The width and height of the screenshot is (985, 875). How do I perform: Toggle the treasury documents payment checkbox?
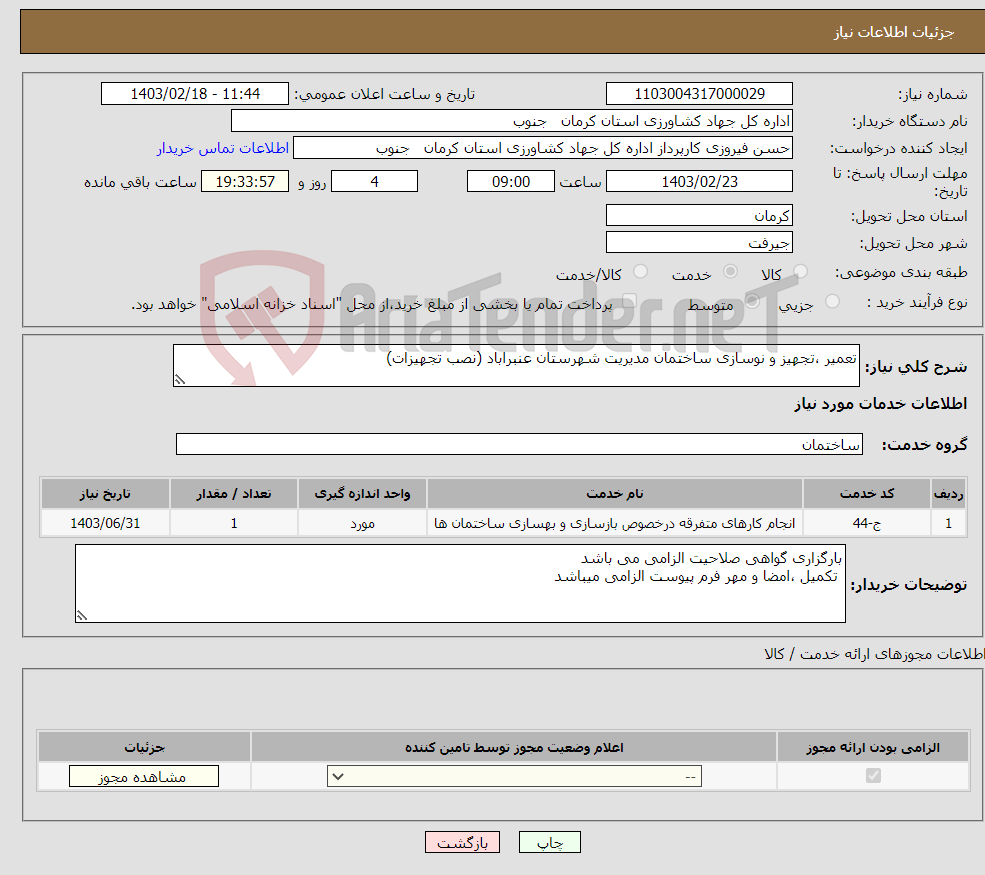point(629,302)
